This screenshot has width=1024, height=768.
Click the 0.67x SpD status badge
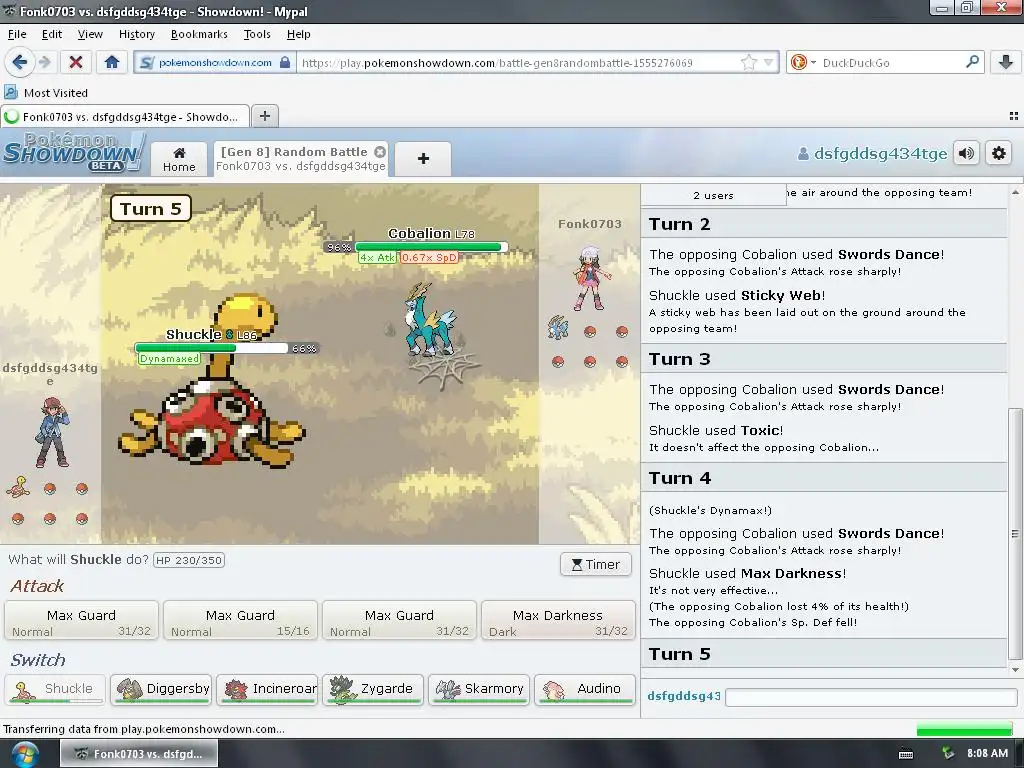[429, 257]
